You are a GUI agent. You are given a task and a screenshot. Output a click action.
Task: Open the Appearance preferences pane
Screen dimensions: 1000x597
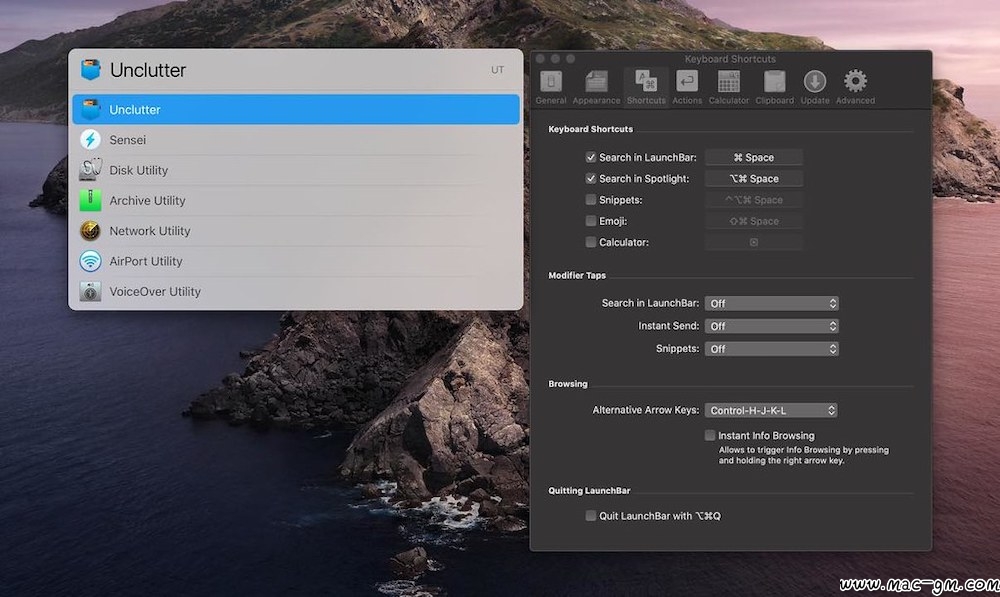596,87
